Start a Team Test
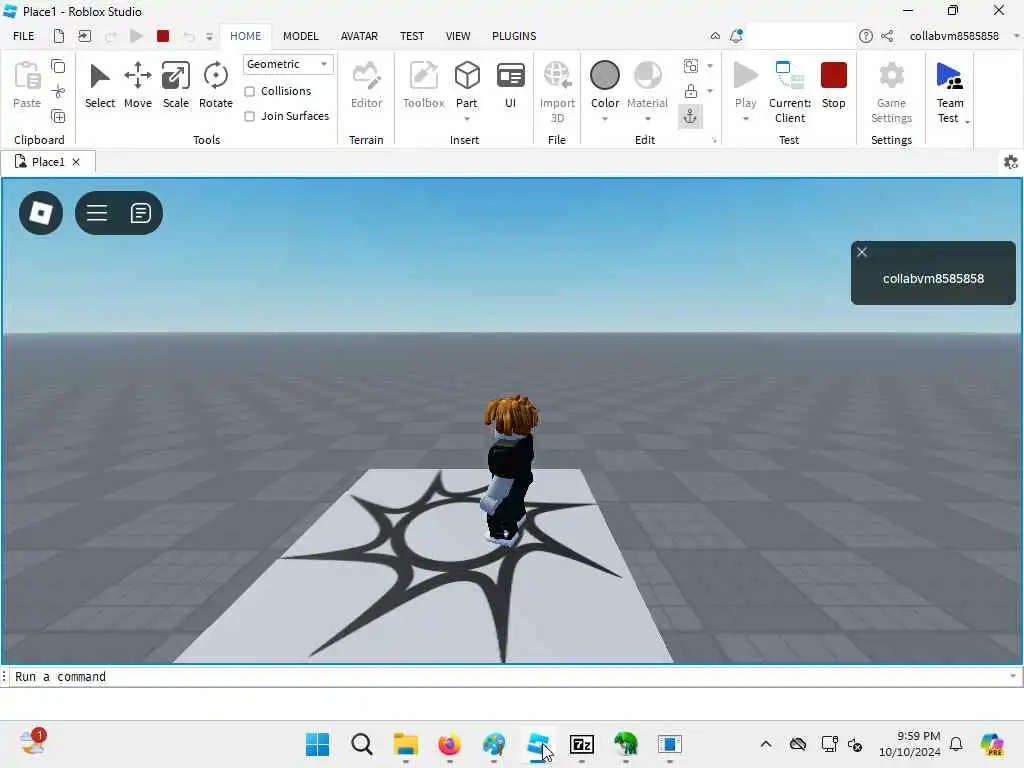 tap(949, 91)
